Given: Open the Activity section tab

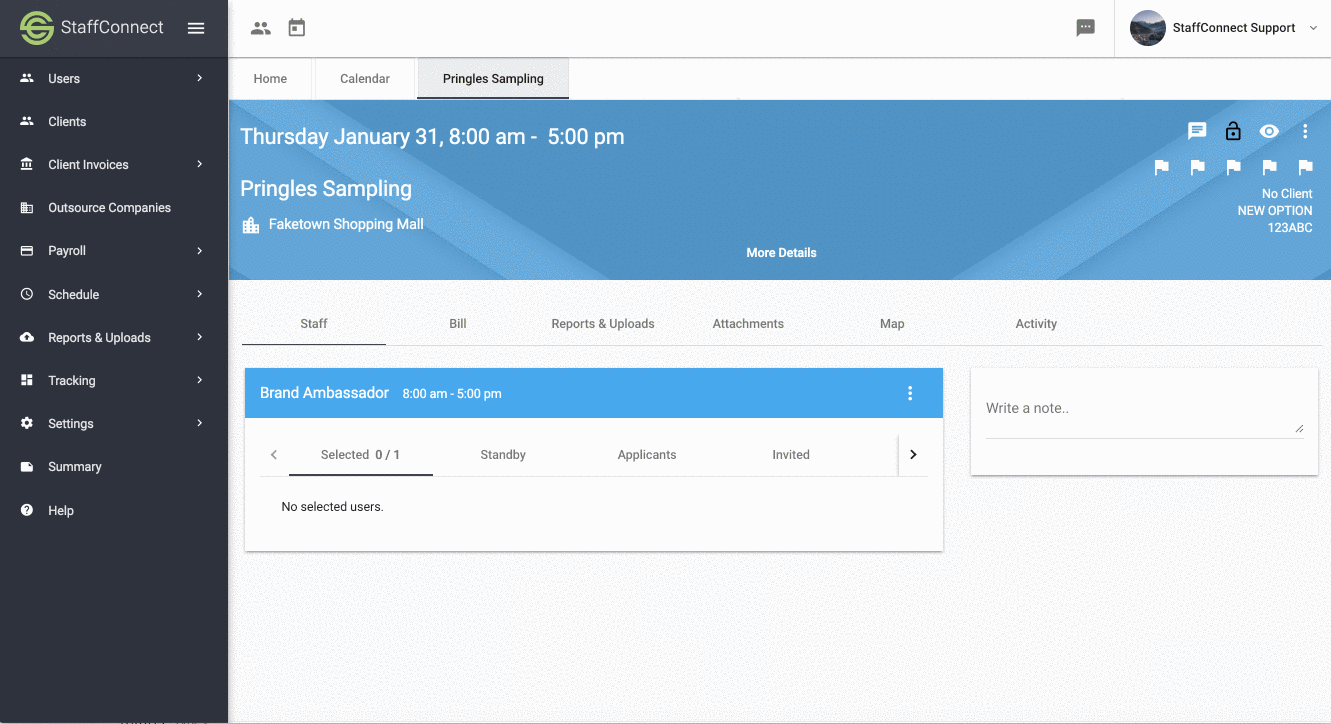Looking at the screenshot, I should tap(1036, 324).
